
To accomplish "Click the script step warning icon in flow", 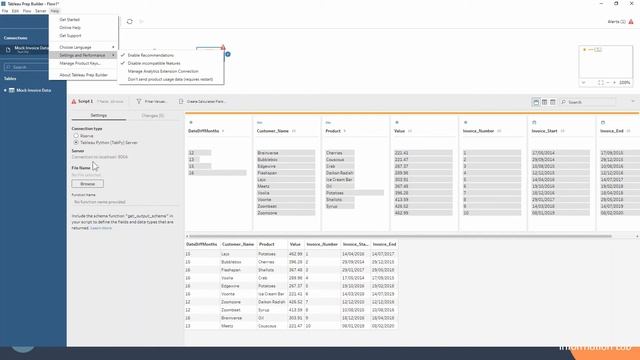I will point(223,47).
